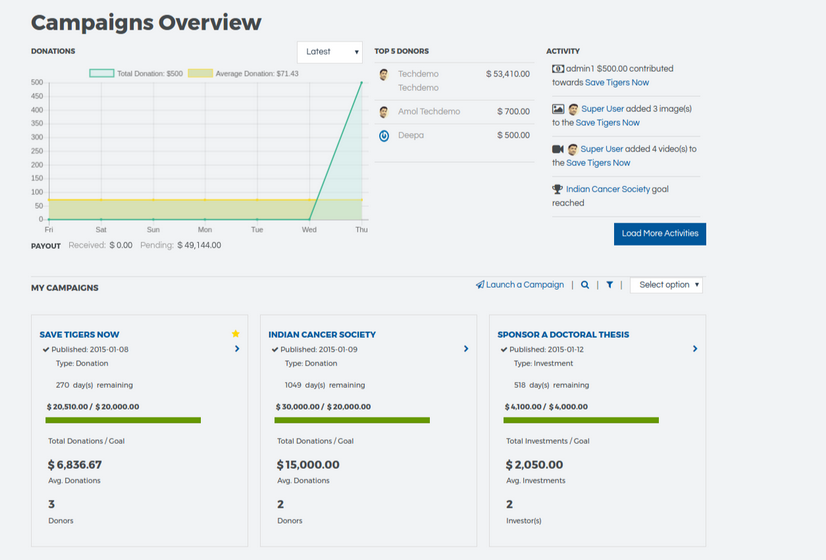Open the Launch a Campaign link
The image size is (826, 560).
520,285
